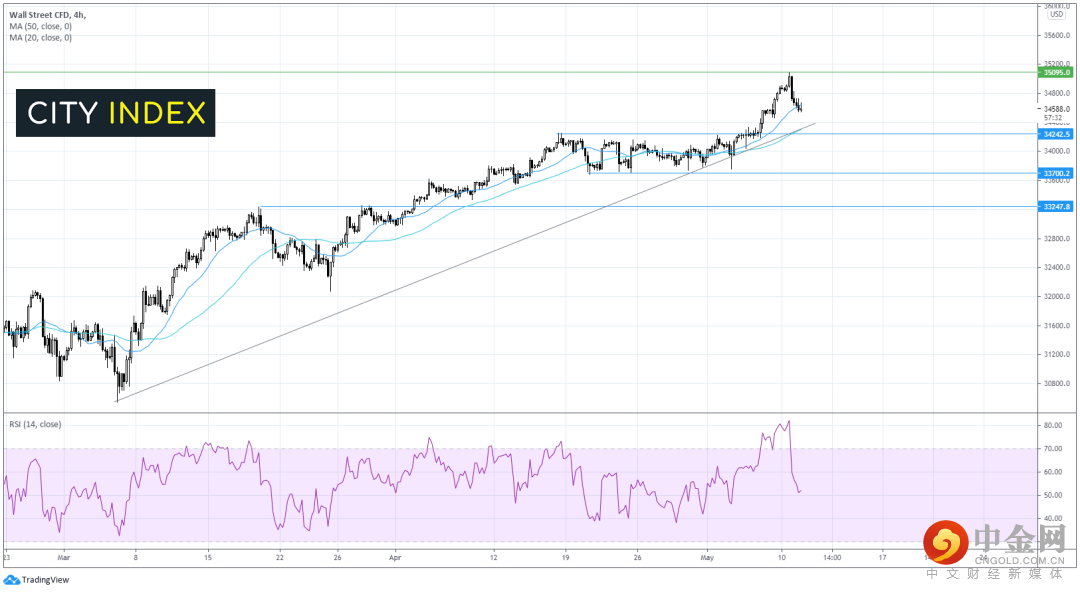Click the Mar date on time axis
This screenshot has height=592, width=1080.
tap(64, 558)
